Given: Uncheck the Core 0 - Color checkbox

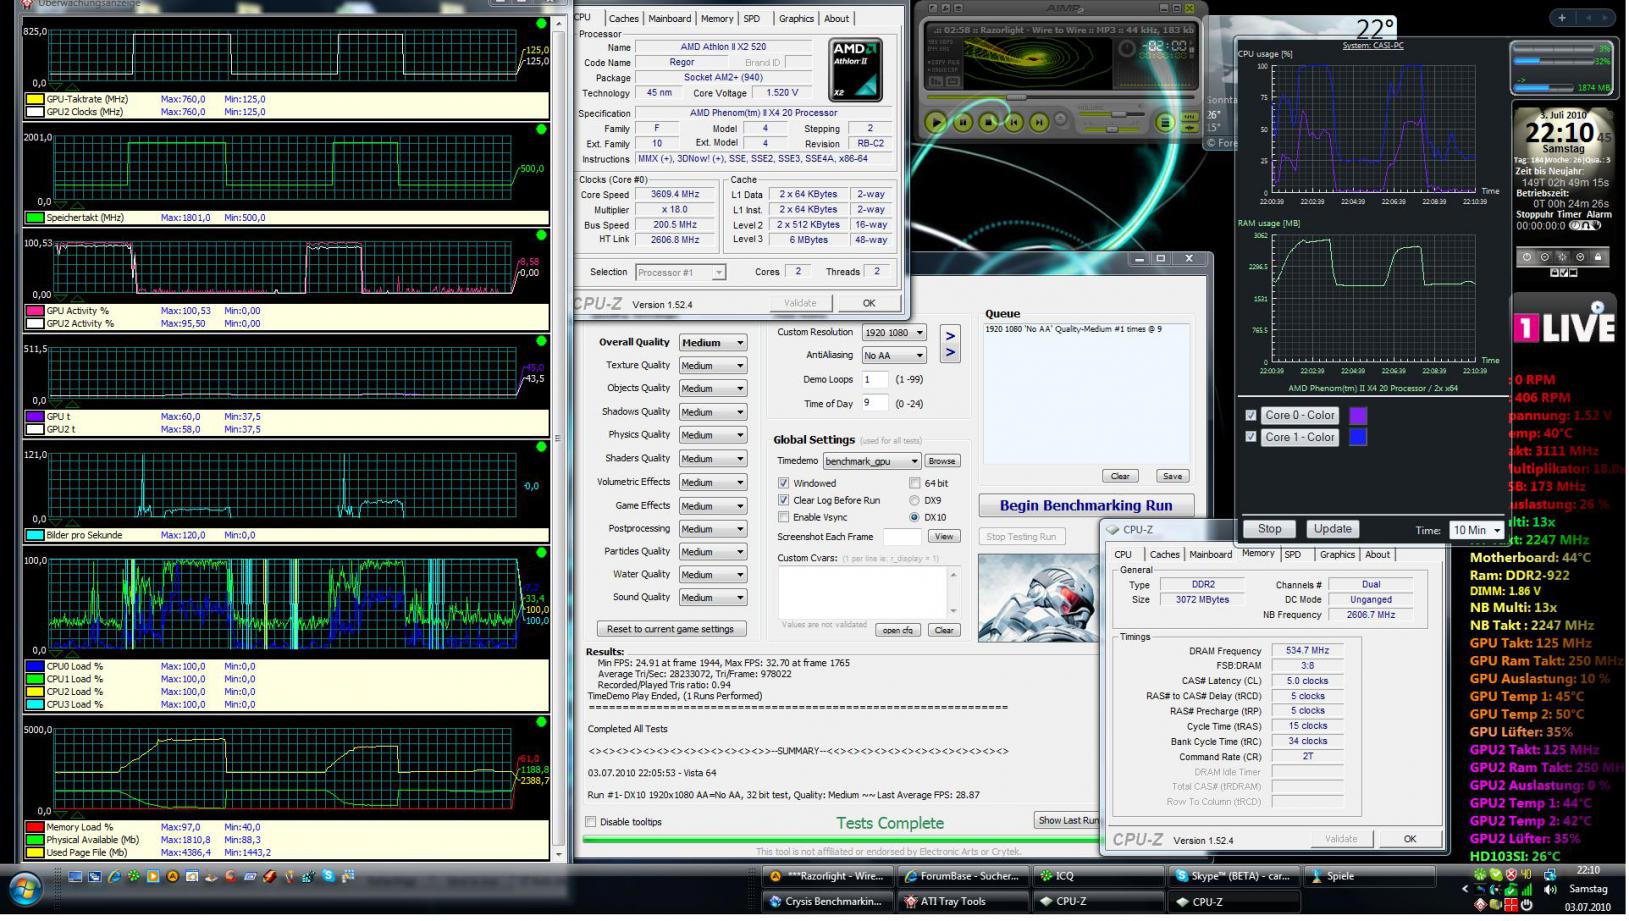Looking at the screenshot, I should (1250, 415).
